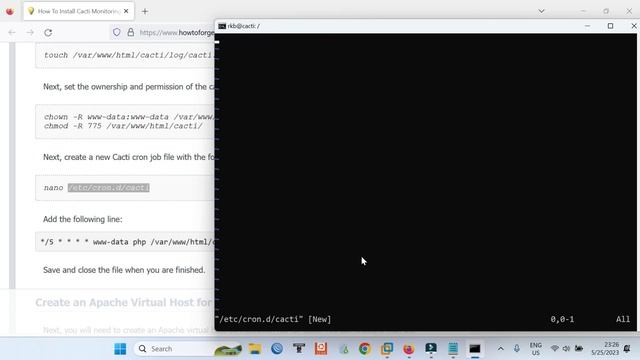The image size is (640, 360).
Task: Show hidden system tray icons chevron
Action: (x=501, y=349)
